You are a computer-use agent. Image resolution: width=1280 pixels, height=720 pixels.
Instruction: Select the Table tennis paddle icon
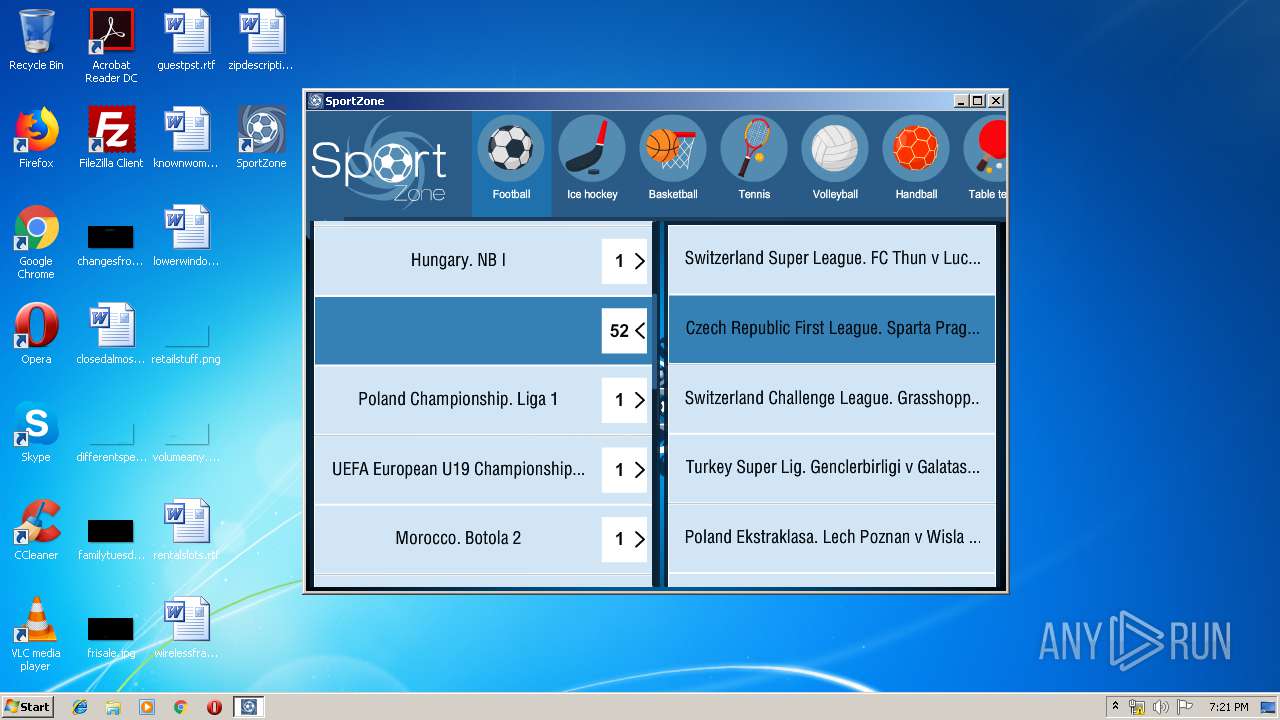[985, 148]
